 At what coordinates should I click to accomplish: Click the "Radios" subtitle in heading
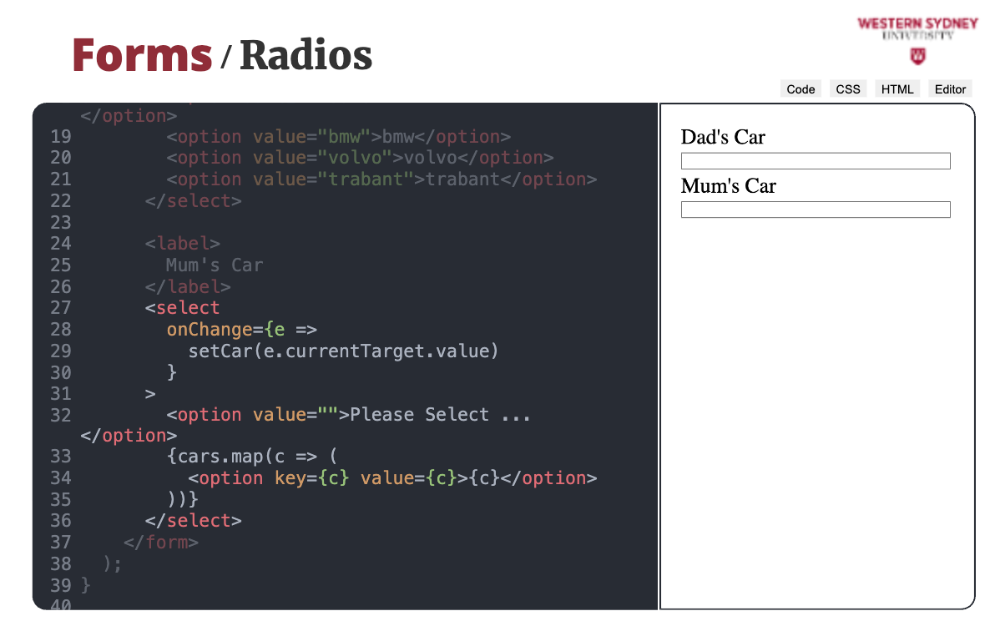(x=305, y=55)
